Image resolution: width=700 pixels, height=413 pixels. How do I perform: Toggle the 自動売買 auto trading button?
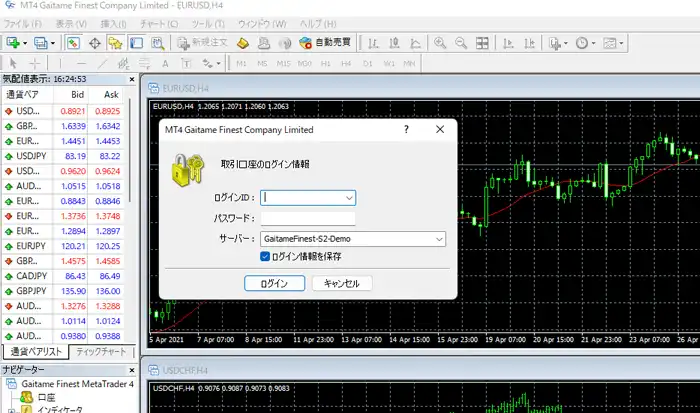[325, 43]
